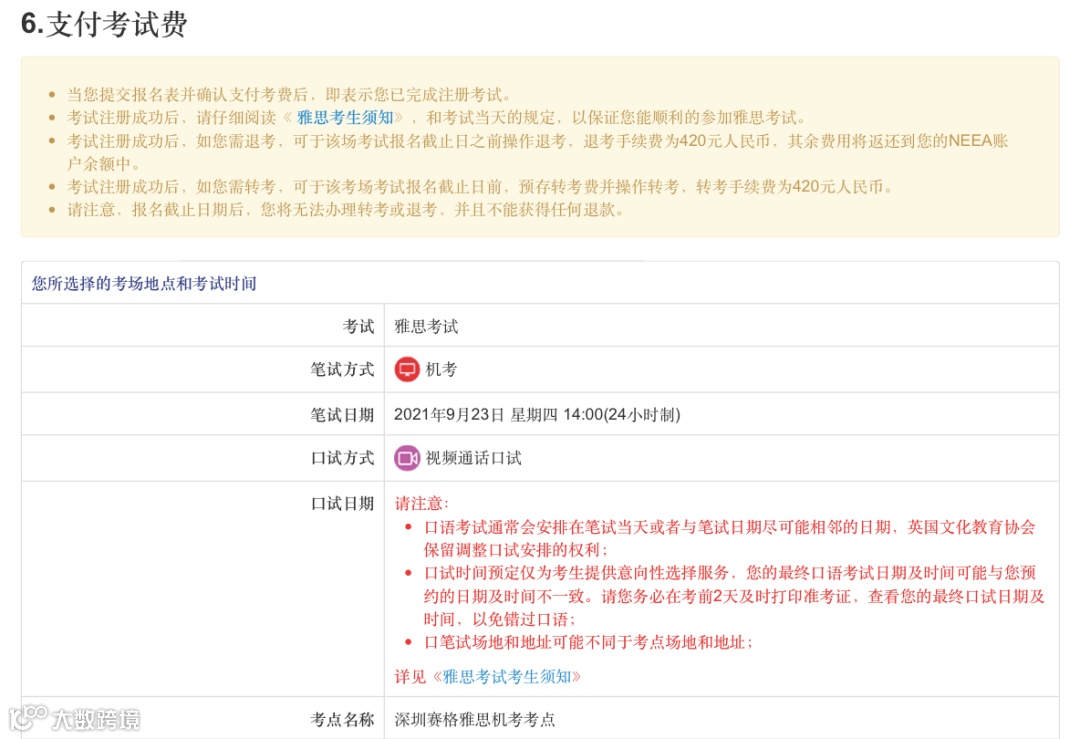Click the red 机考 computer icon
The image size is (1080, 739).
pos(406,369)
